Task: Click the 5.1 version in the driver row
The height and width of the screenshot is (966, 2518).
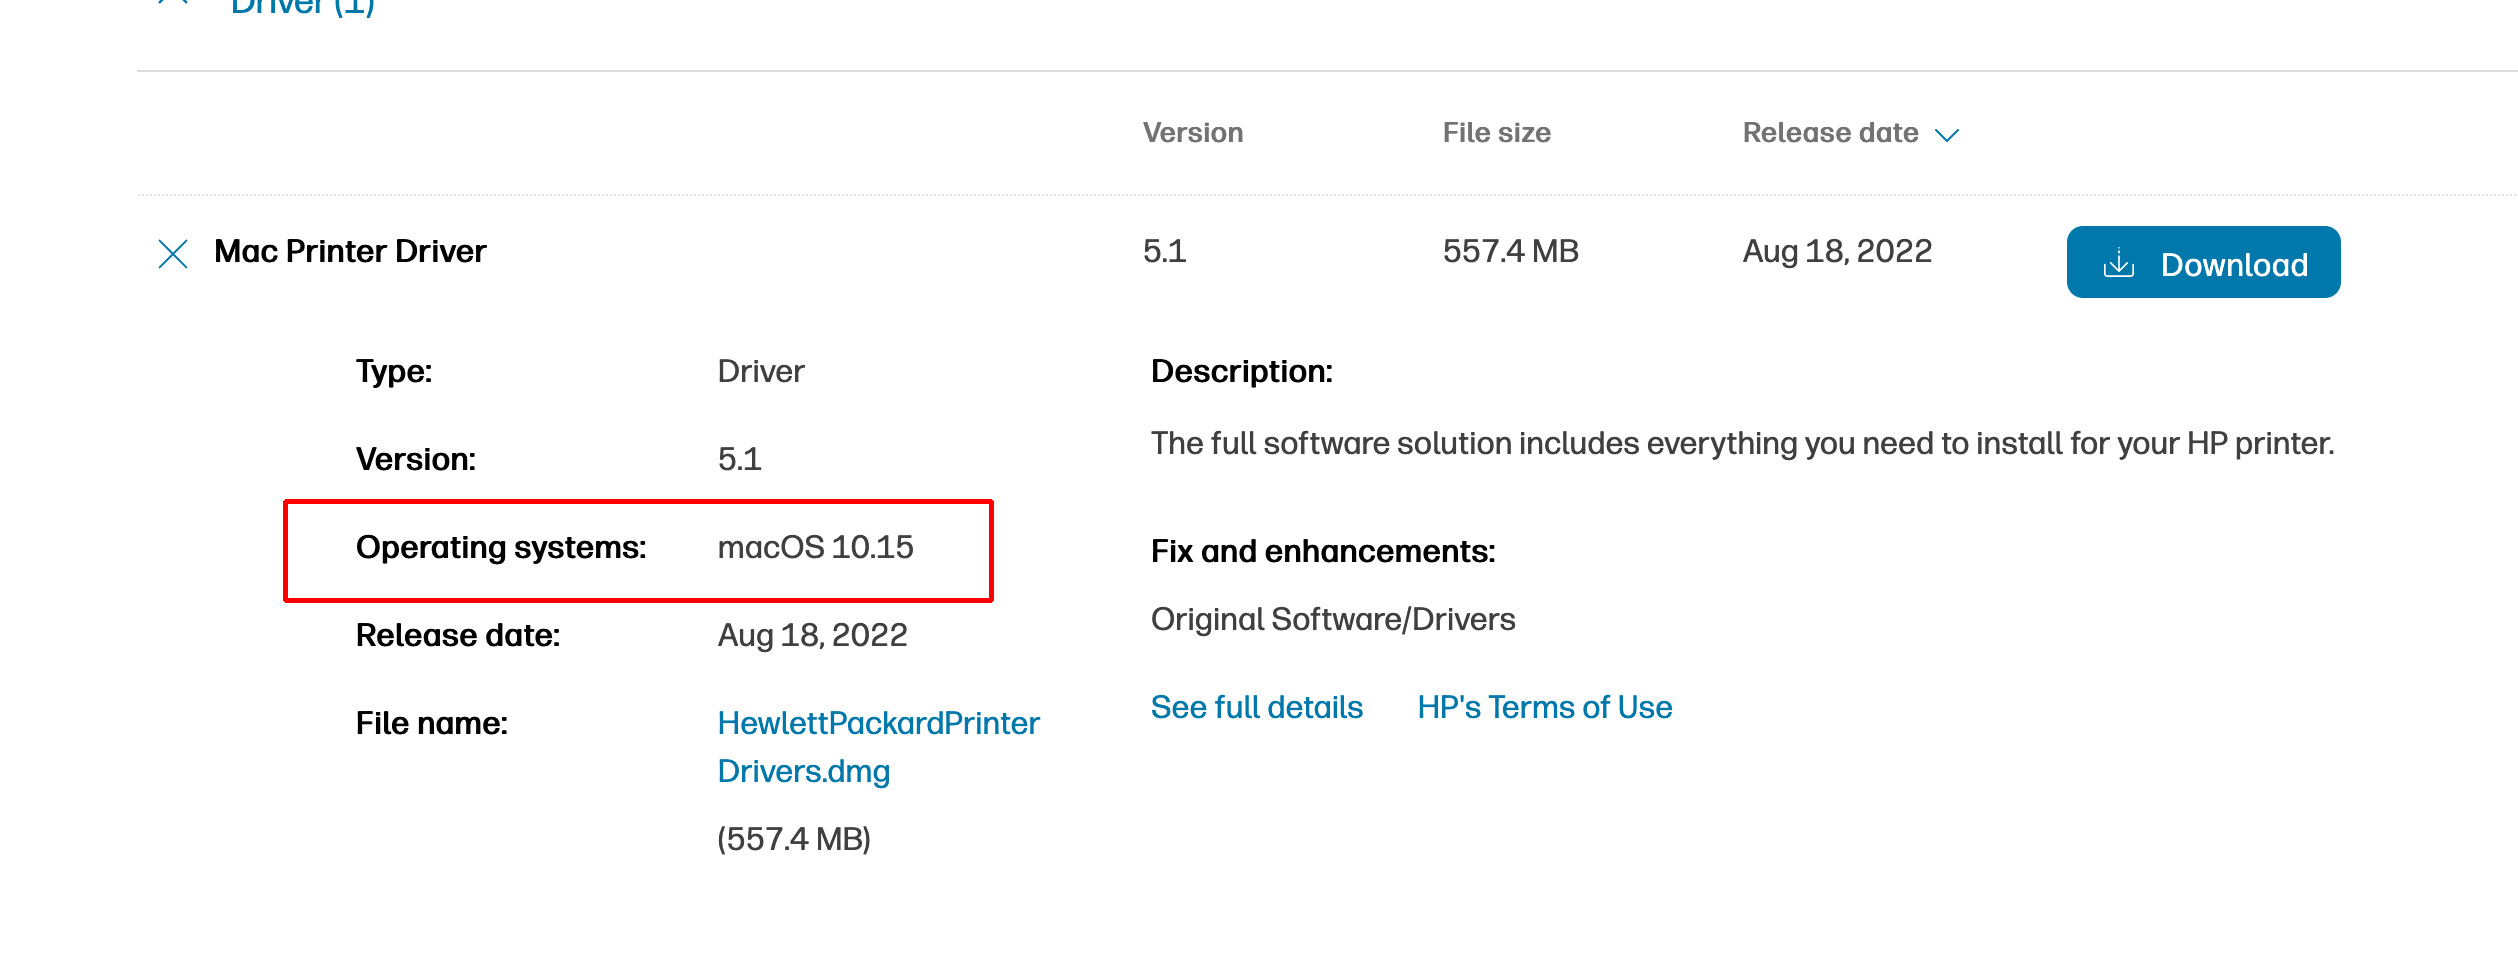Action: pos(1164,251)
